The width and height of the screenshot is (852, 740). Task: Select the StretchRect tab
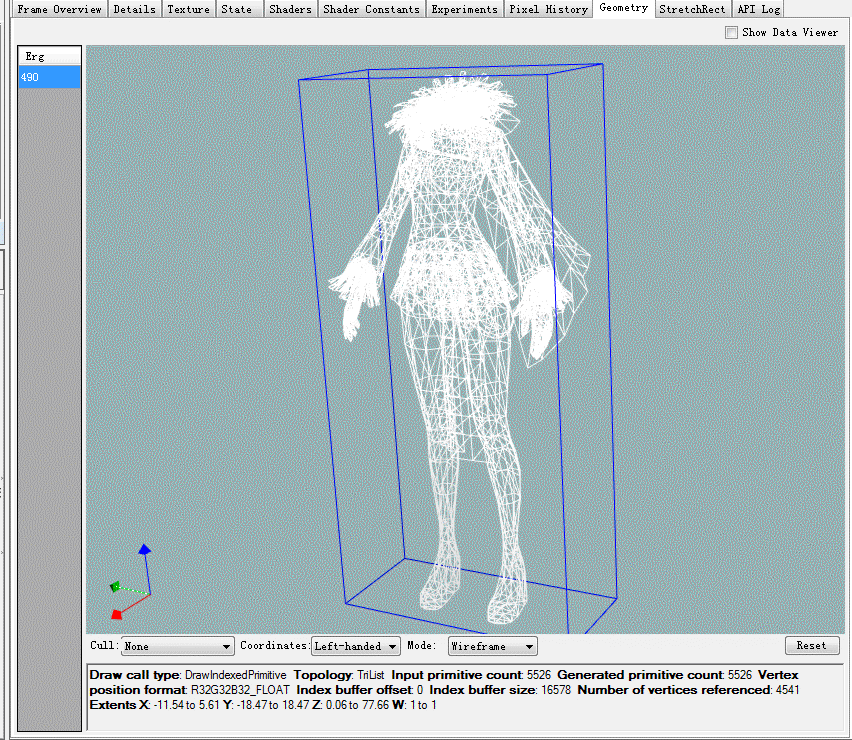(692, 9)
